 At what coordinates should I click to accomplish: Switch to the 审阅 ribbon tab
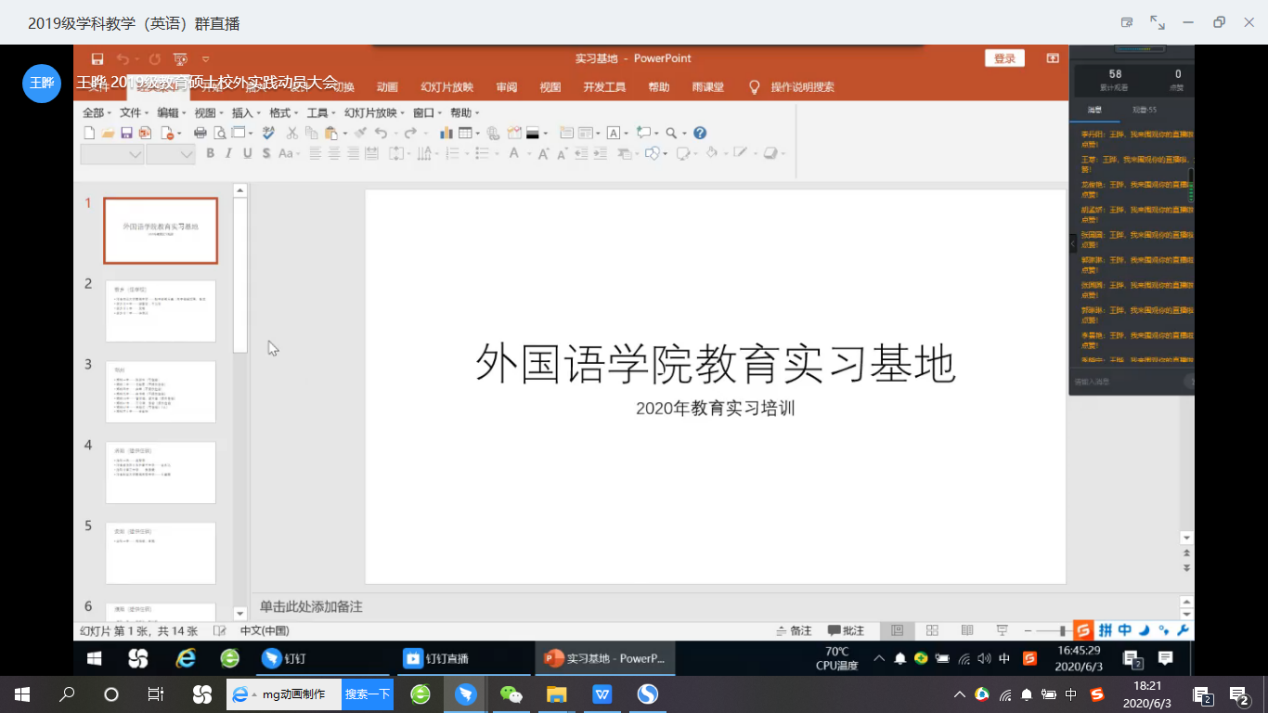tap(506, 87)
